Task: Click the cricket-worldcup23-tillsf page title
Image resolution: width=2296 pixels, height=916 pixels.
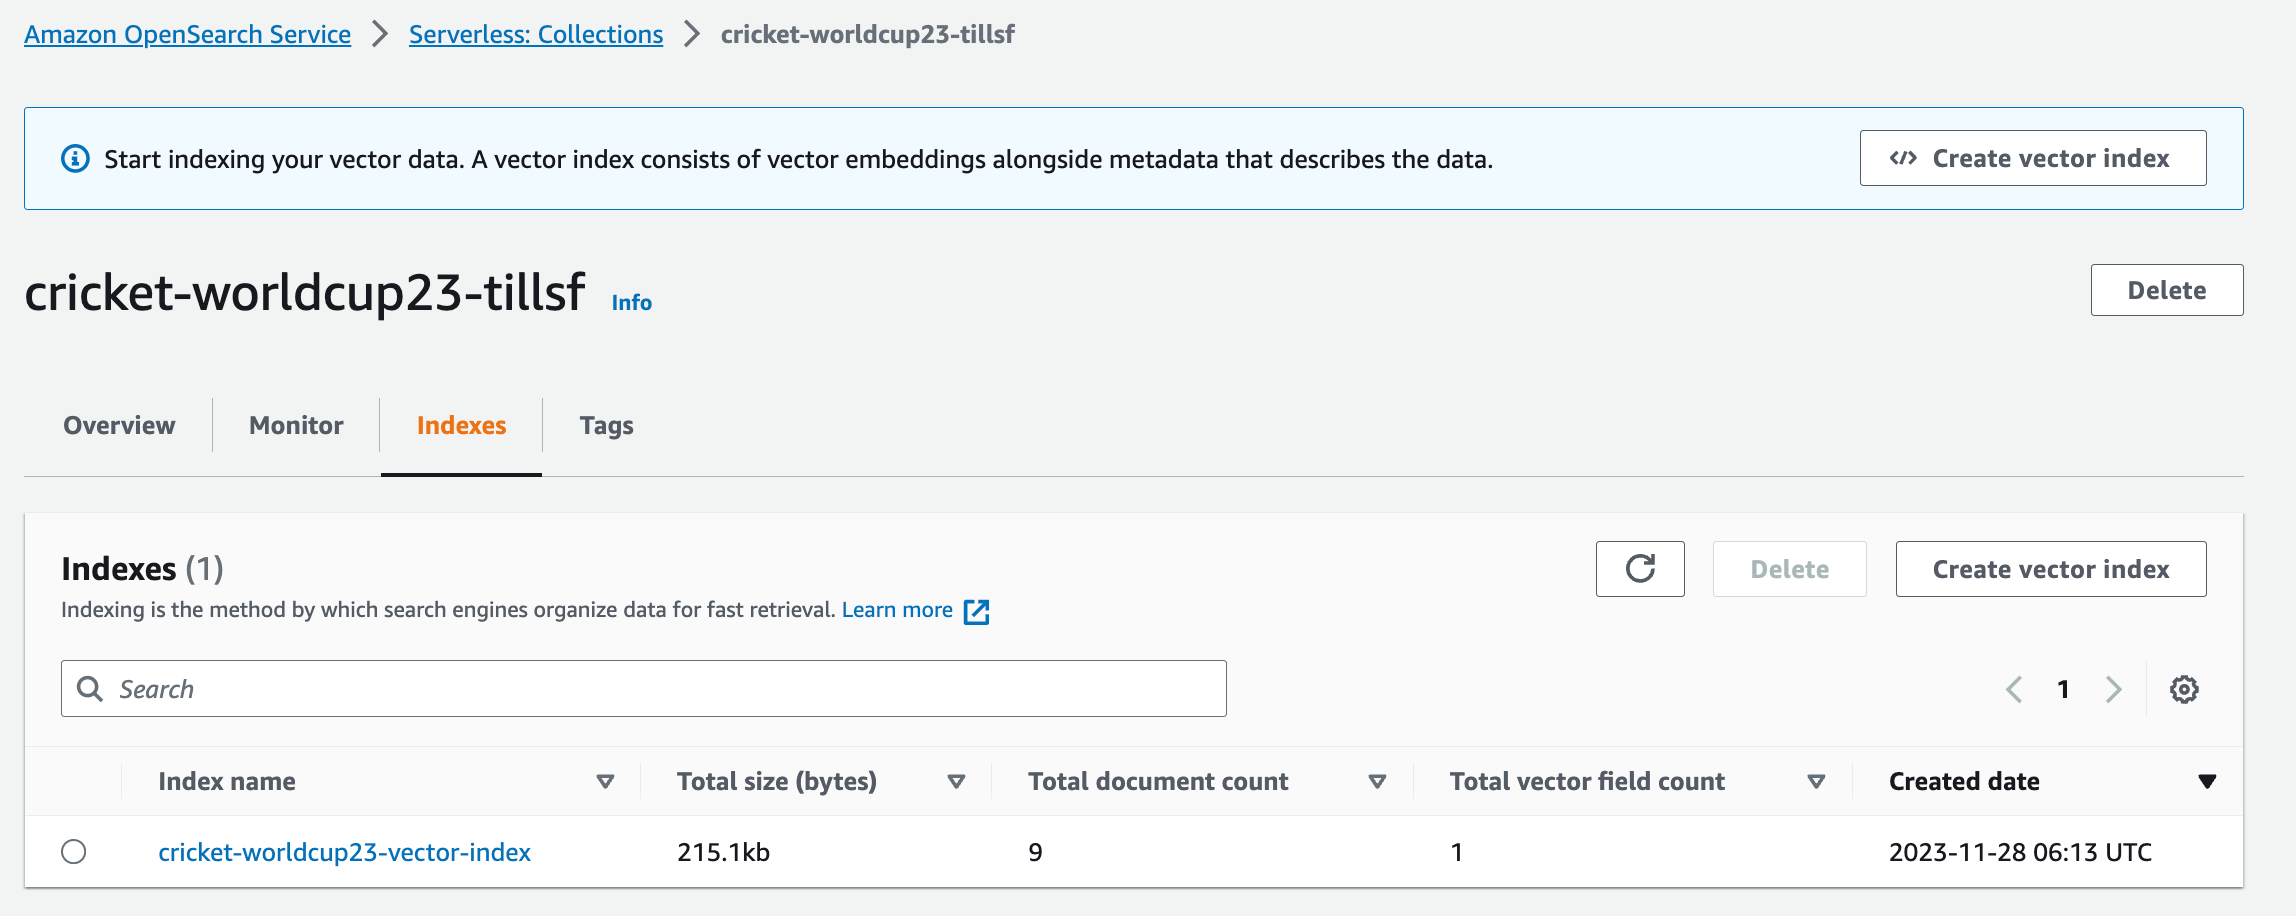Action: pos(305,292)
